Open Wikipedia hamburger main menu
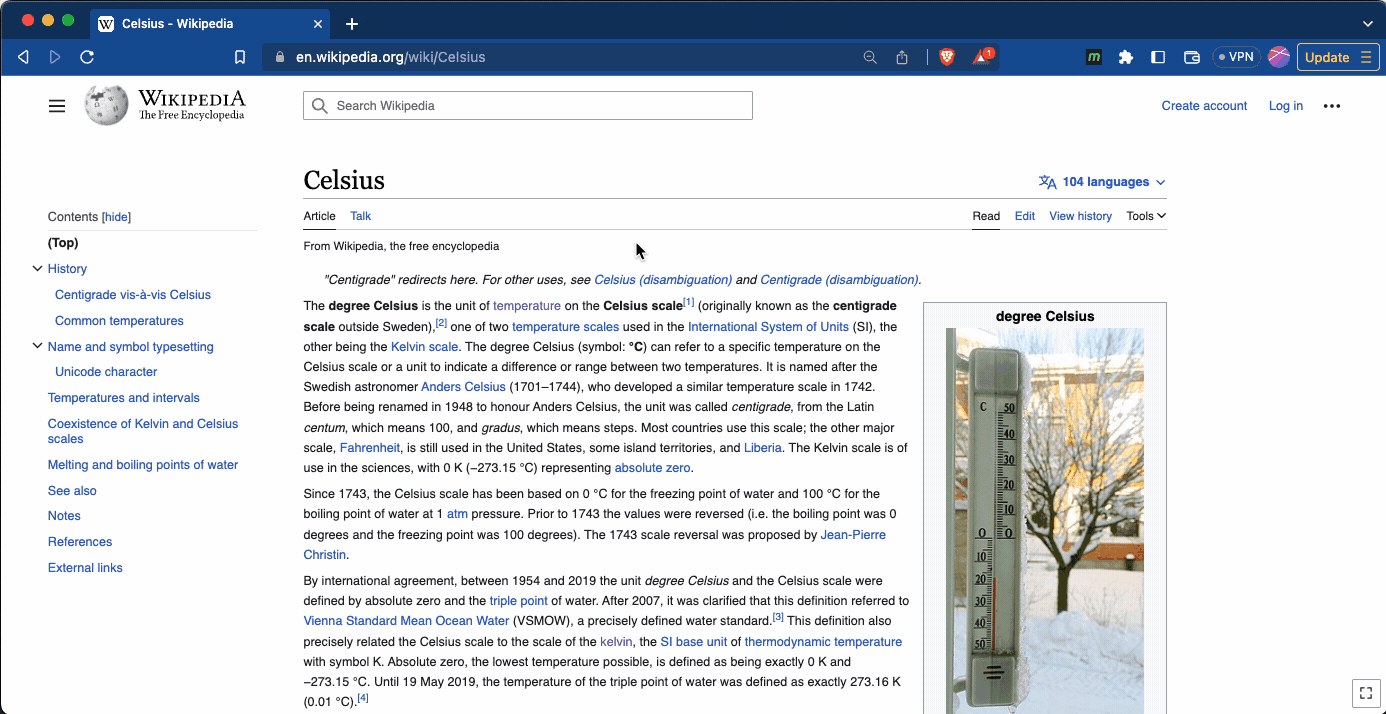The image size is (1386, 714). coord(57,106)
